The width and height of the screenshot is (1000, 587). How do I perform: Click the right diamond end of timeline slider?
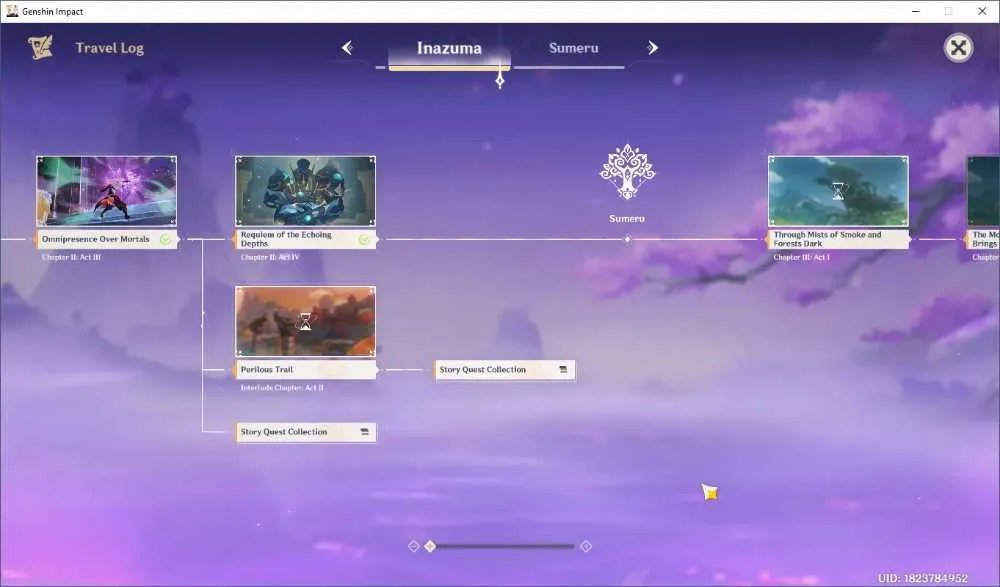pyautogui.click(x=586, y=546)
